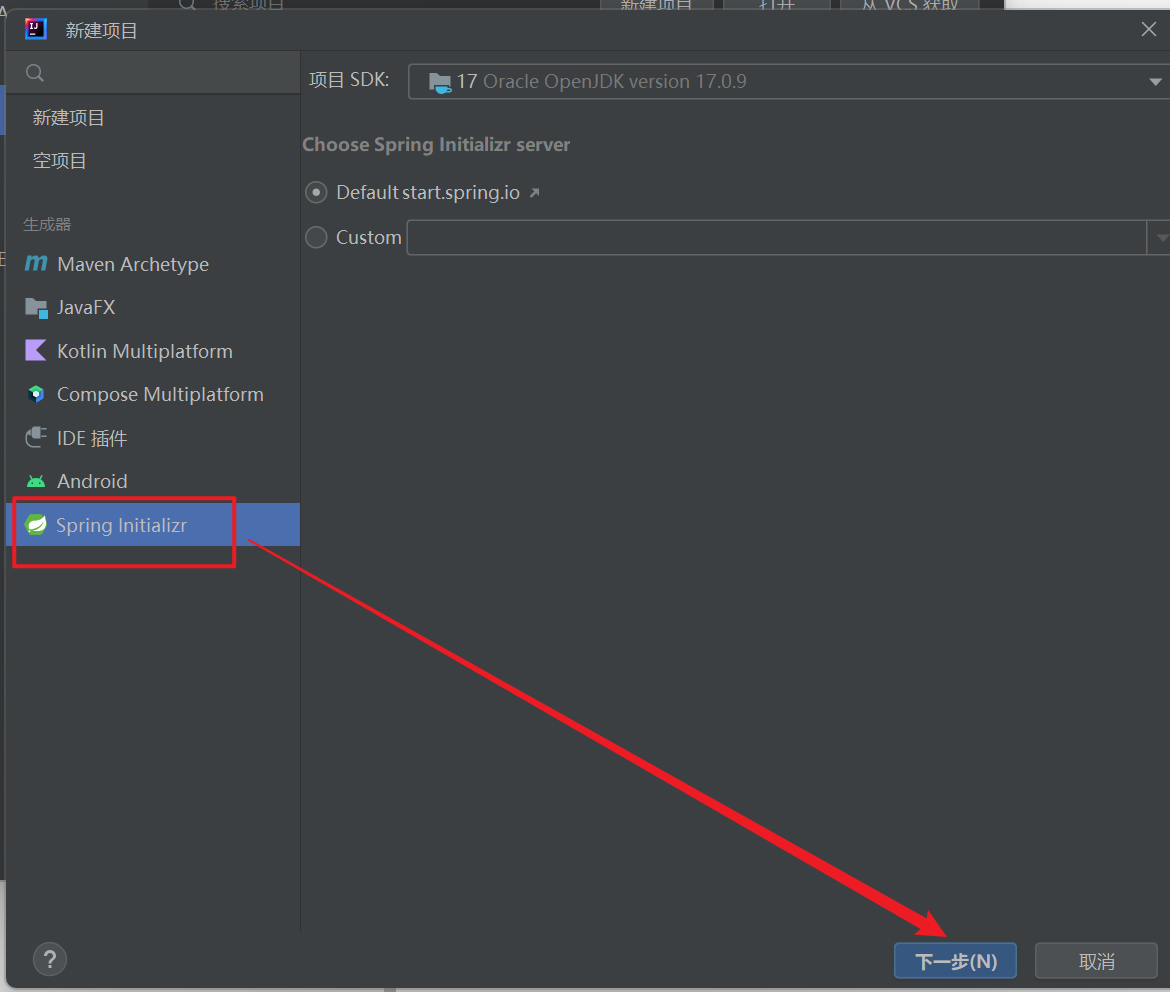Choose Compose Multiplatform generator

point(152,394)
